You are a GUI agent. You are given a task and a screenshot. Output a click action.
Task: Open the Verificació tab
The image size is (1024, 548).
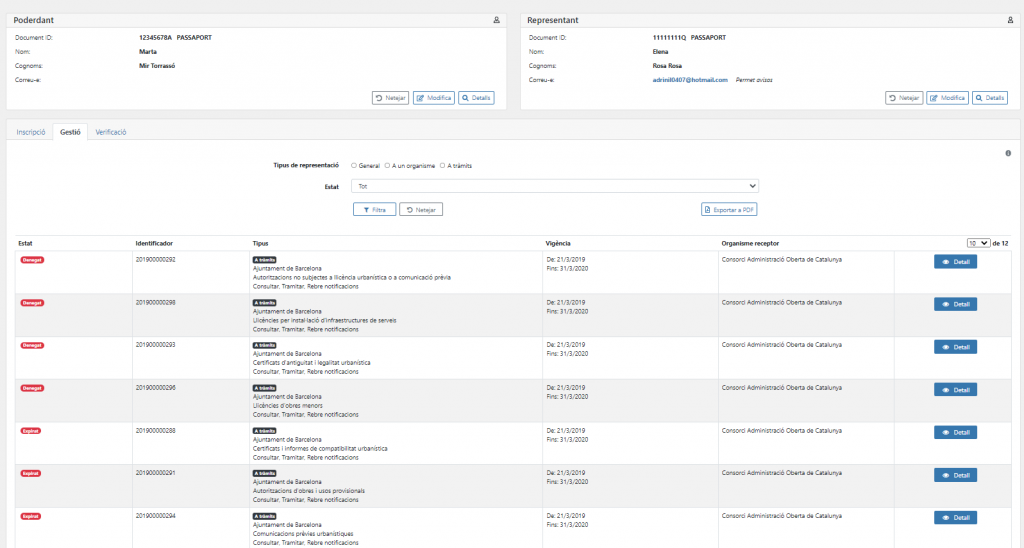coord(110,132)
